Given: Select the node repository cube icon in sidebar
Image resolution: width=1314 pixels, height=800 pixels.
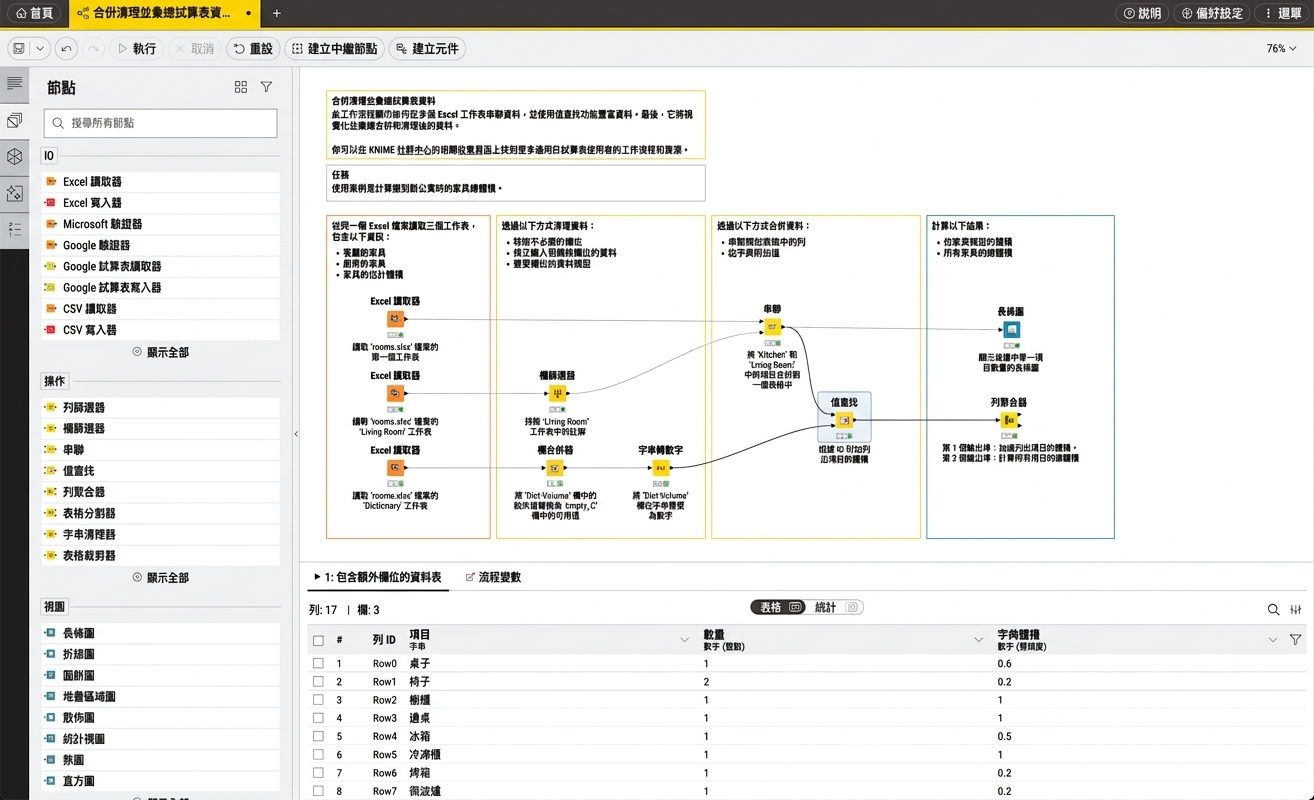Looking at the screenshot, I should click(x=14, y=157).
